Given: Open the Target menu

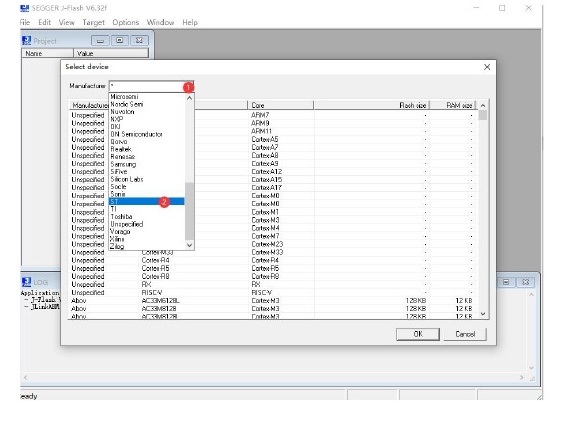Looking at the screenshot, I should (x=93, y=22).
